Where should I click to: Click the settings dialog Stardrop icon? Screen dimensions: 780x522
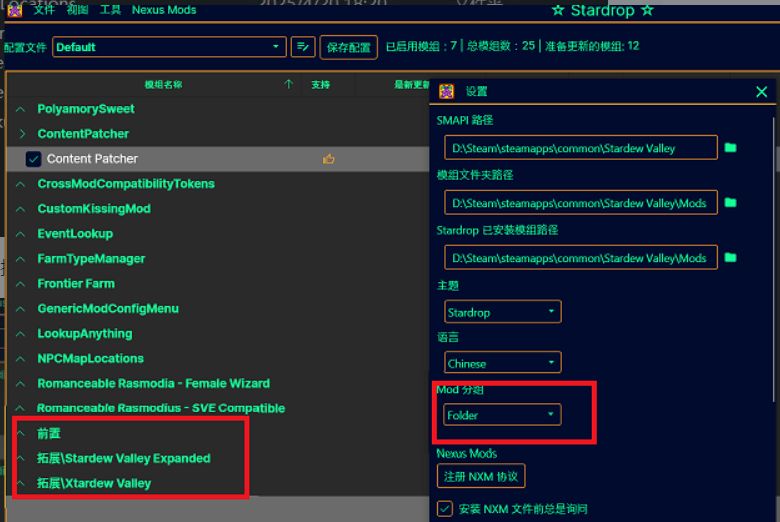(x=446, y=92)
